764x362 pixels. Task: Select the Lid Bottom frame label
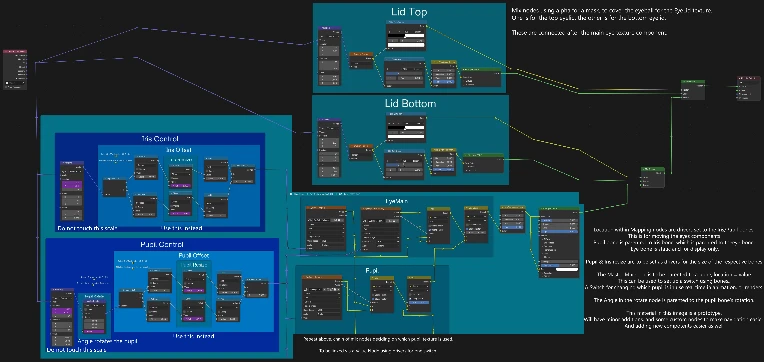(x=410, y=103)
